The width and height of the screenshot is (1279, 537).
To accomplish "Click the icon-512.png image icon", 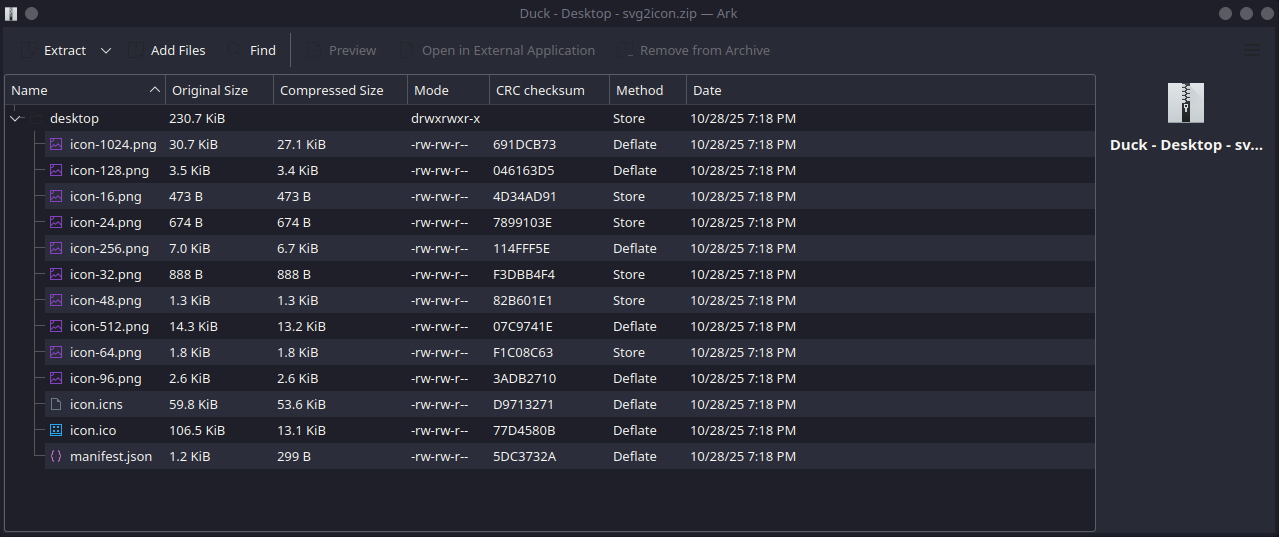I will tap(56, 326).
